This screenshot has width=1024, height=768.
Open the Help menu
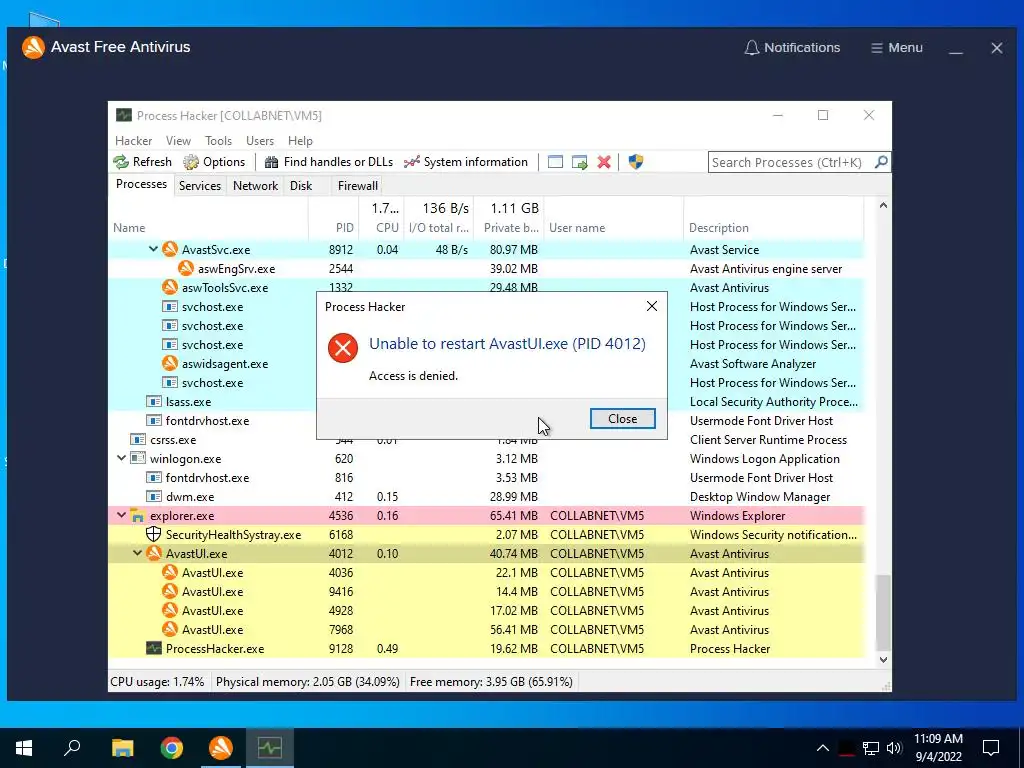300,141
